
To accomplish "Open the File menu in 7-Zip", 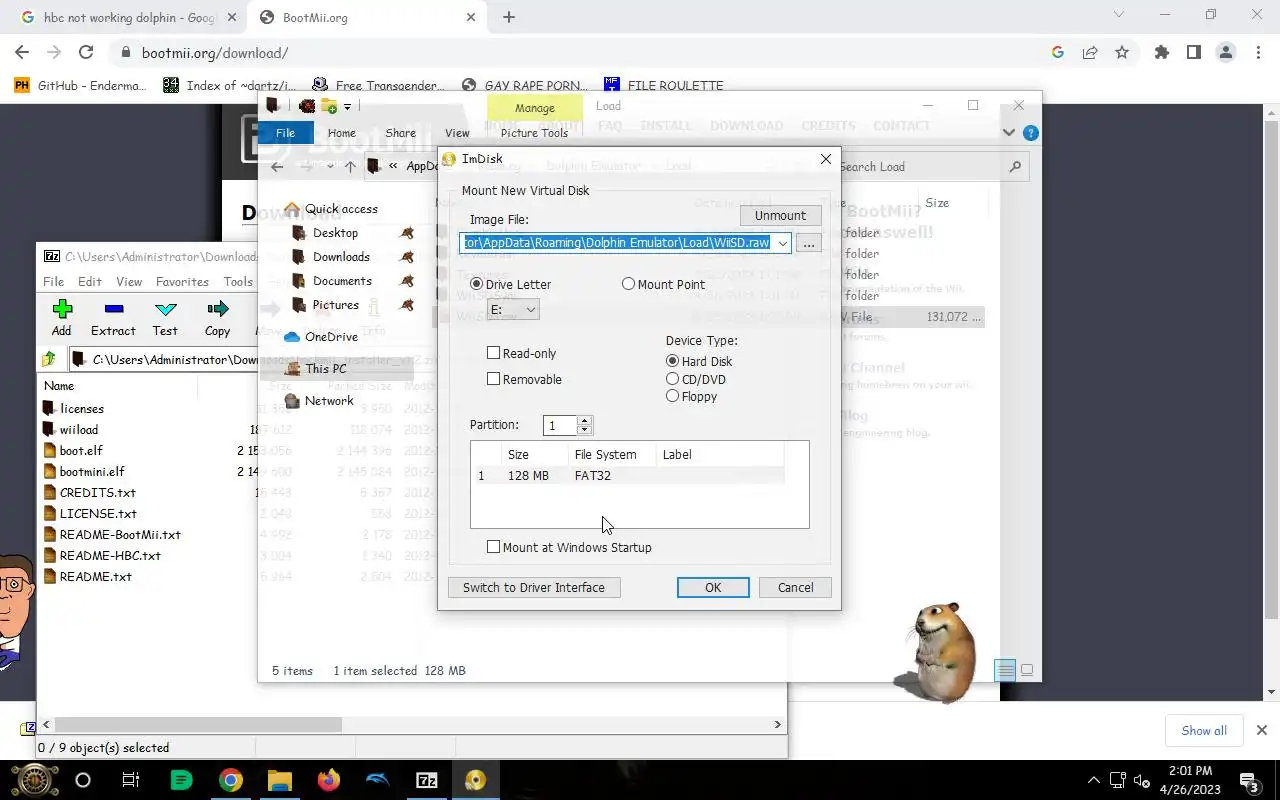I will tap(53, 282).
